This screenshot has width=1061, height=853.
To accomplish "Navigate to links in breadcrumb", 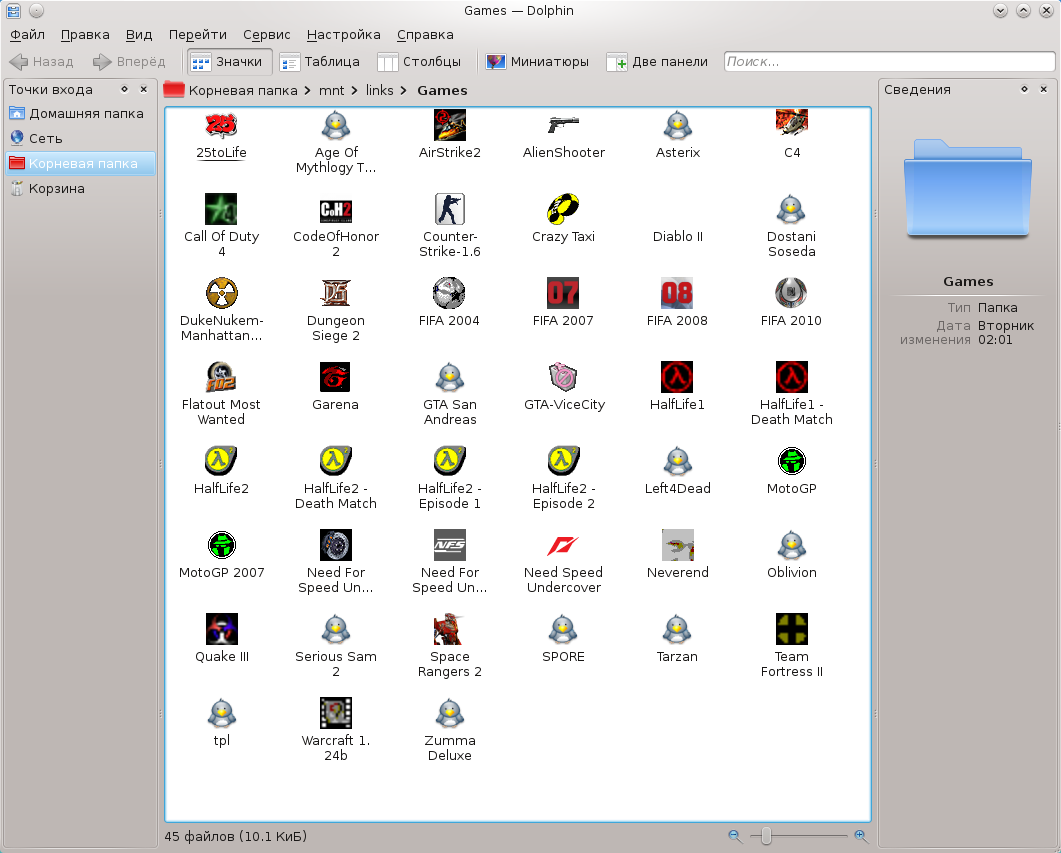I will point(380,91).
